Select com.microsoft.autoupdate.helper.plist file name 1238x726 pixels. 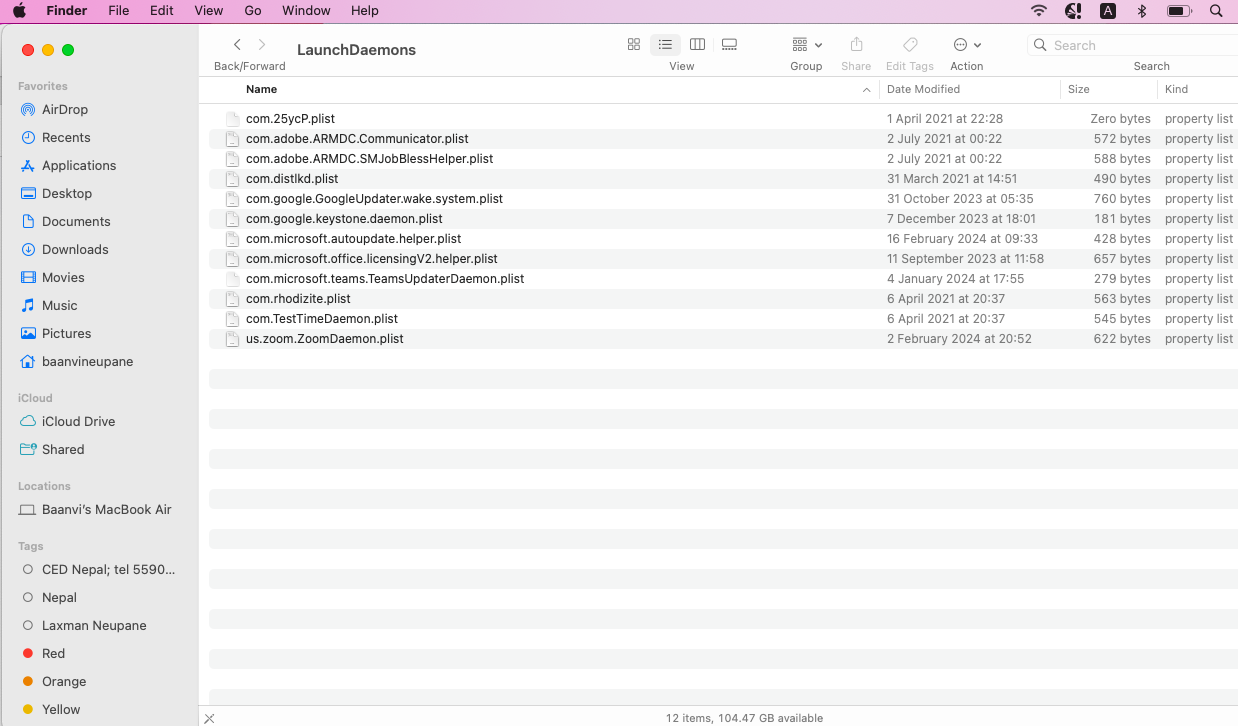[354, 239]
